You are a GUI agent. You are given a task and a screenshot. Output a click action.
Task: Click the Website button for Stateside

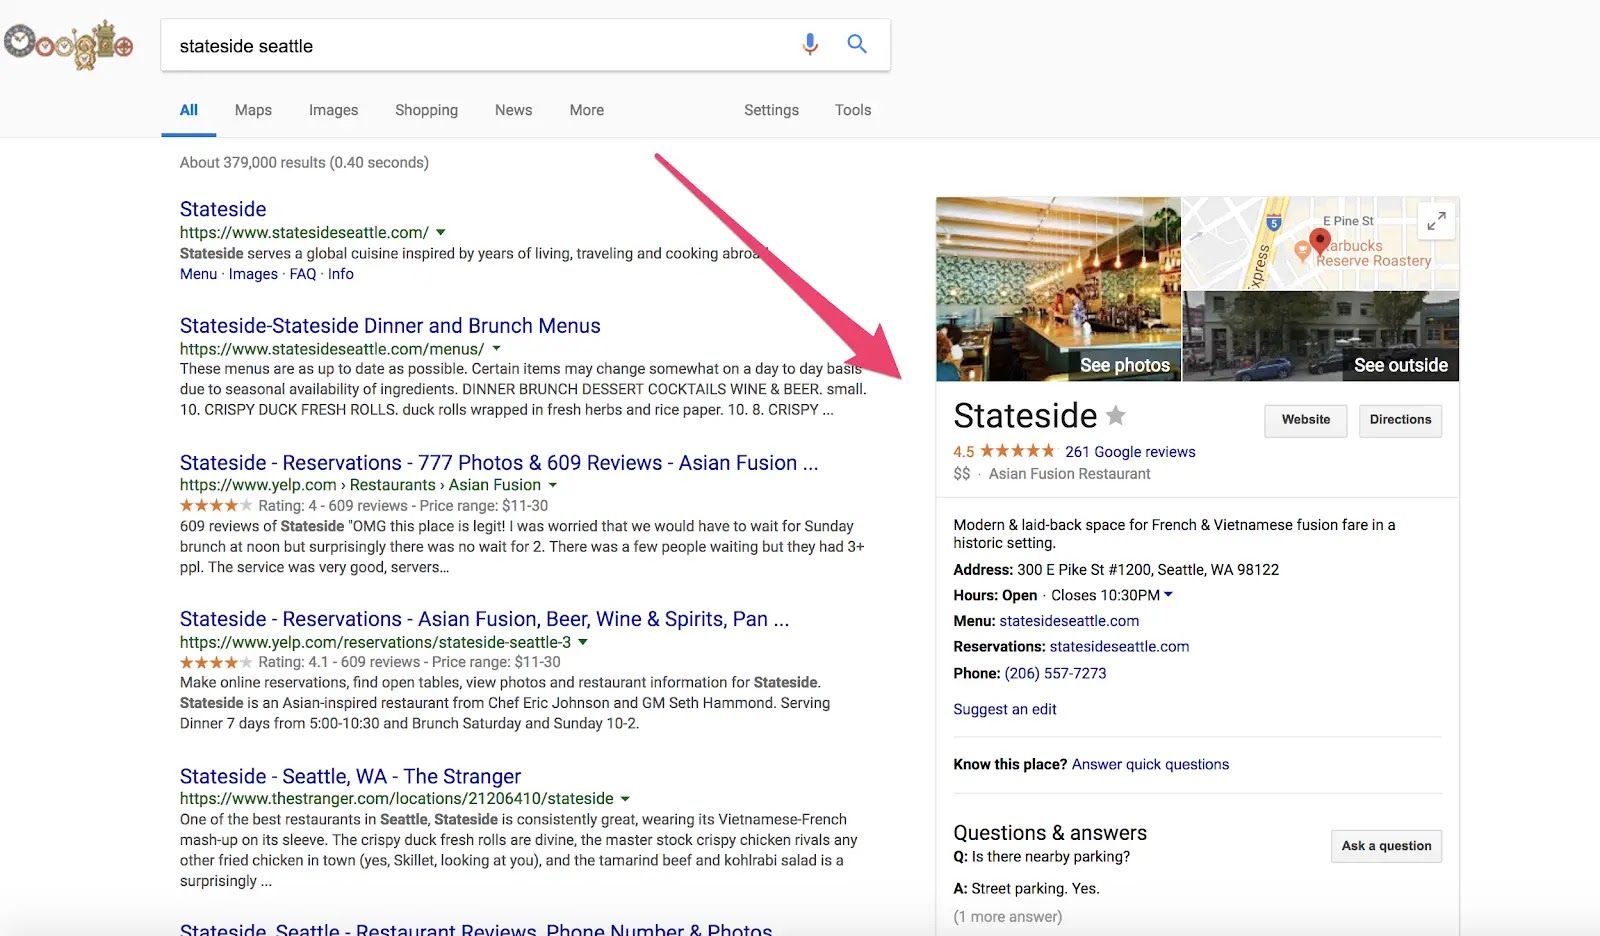pos(1305,420)
